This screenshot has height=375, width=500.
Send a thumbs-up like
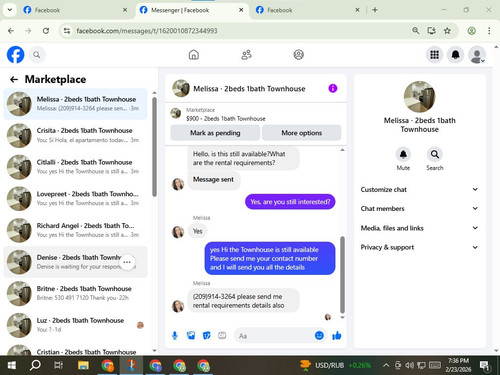337,335
